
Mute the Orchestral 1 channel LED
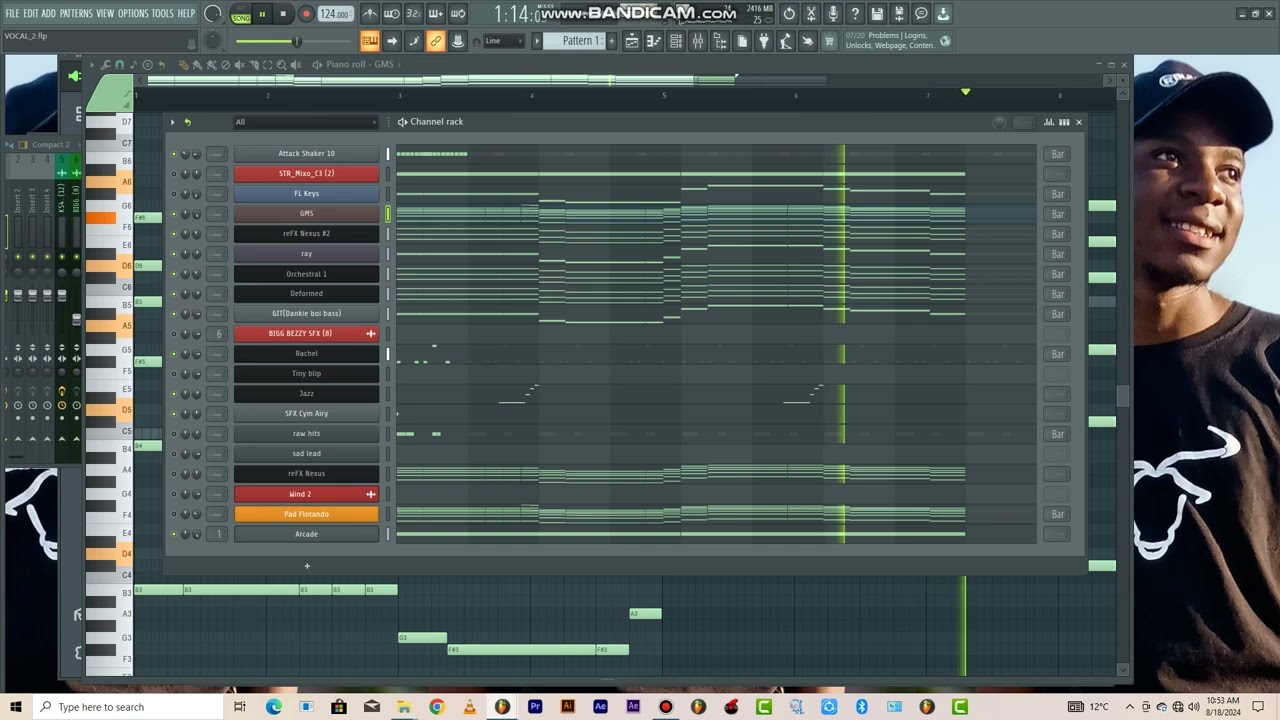[174, 274]
